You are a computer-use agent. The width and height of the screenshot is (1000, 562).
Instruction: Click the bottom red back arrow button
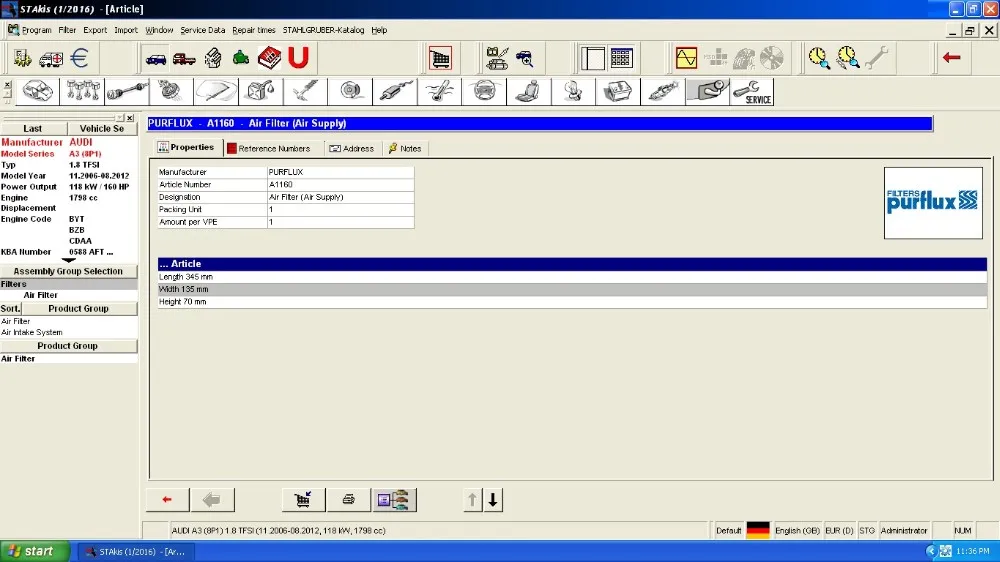pos(167,500)
